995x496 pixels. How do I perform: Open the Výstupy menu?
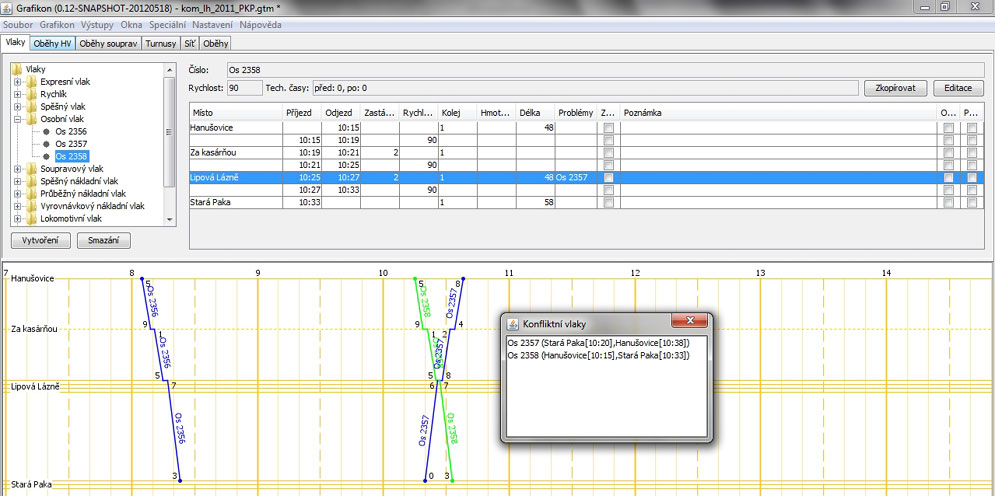97,23
